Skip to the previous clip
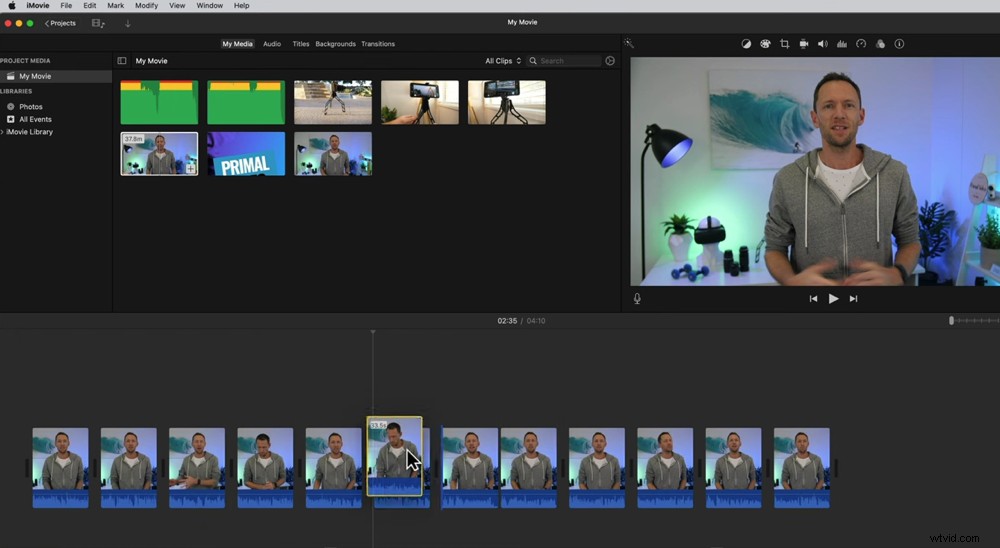This screenshot has width=1000, height=548. tap(813, 299)
